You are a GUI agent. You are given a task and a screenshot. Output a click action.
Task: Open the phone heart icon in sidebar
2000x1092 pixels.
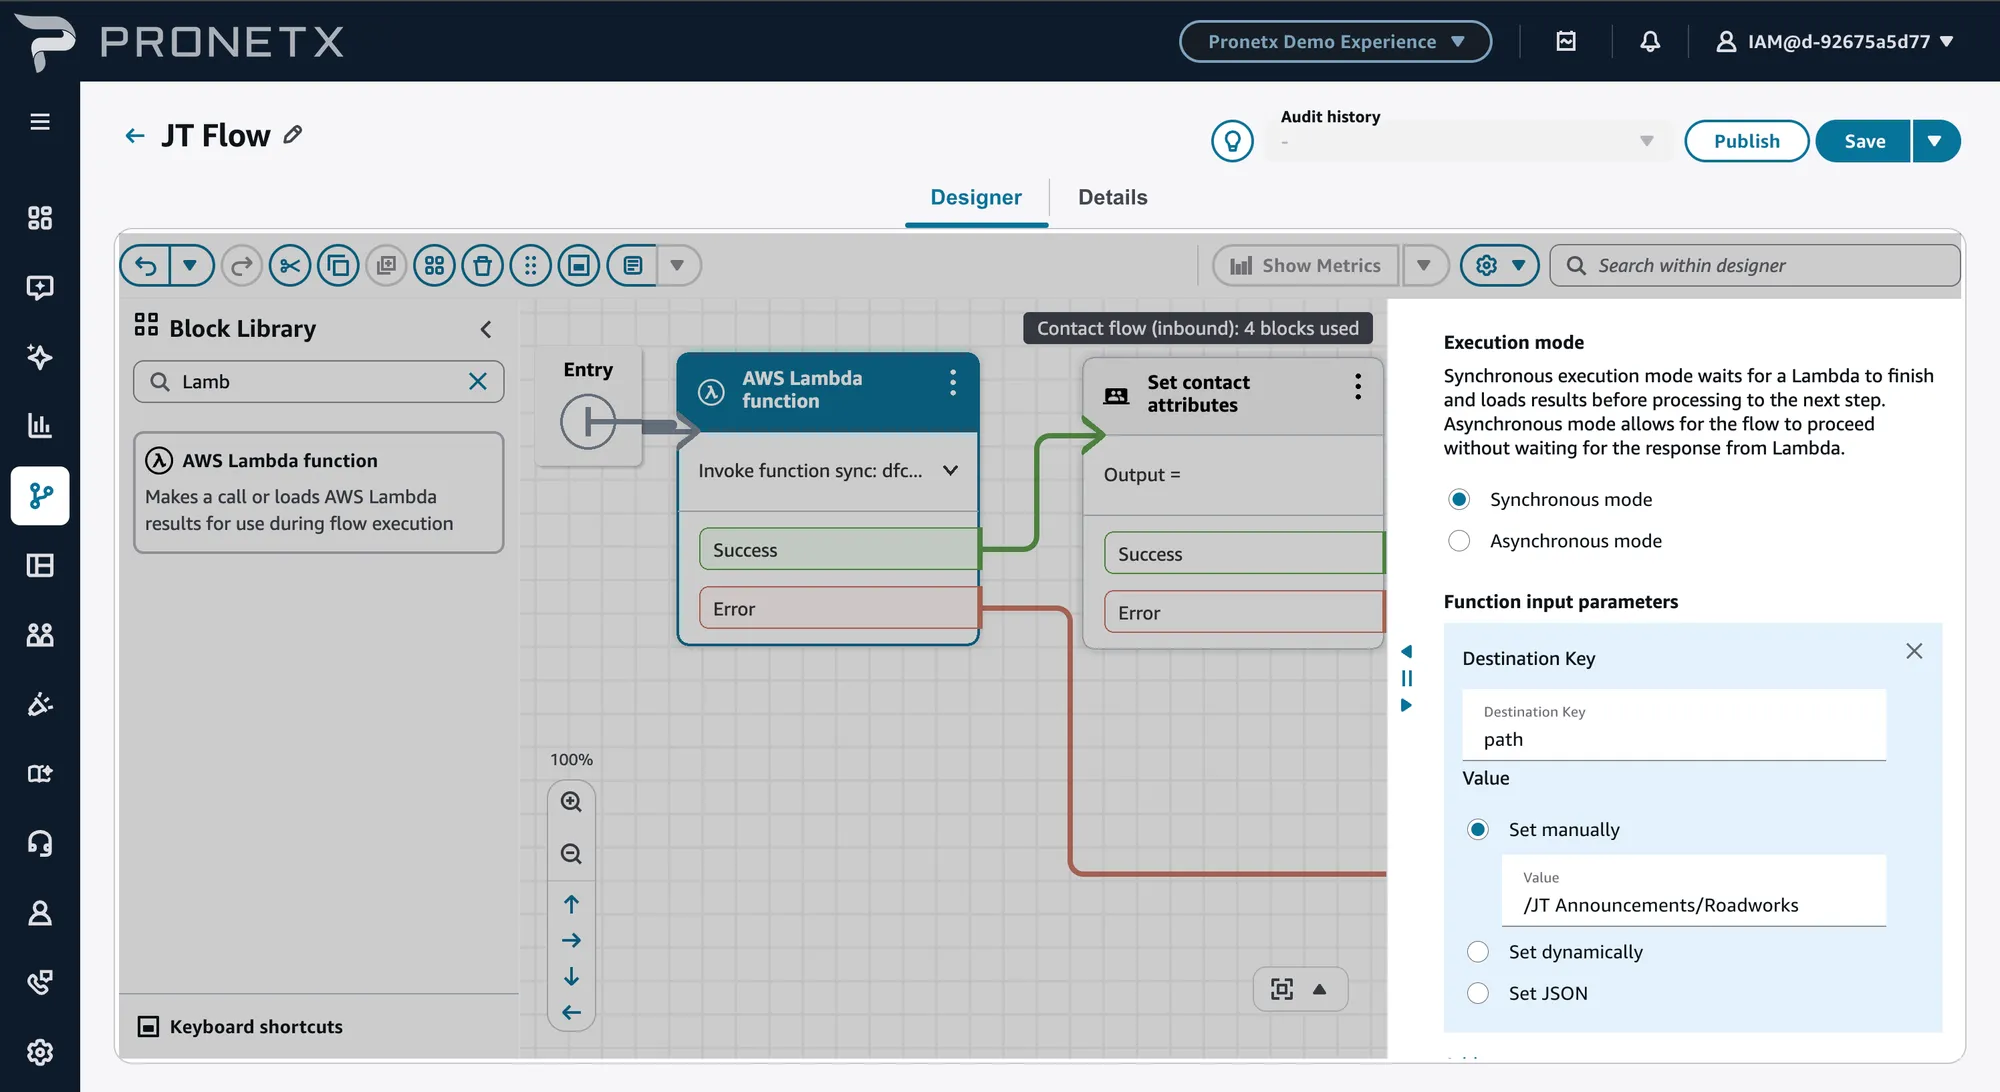[x=40, y=983]
